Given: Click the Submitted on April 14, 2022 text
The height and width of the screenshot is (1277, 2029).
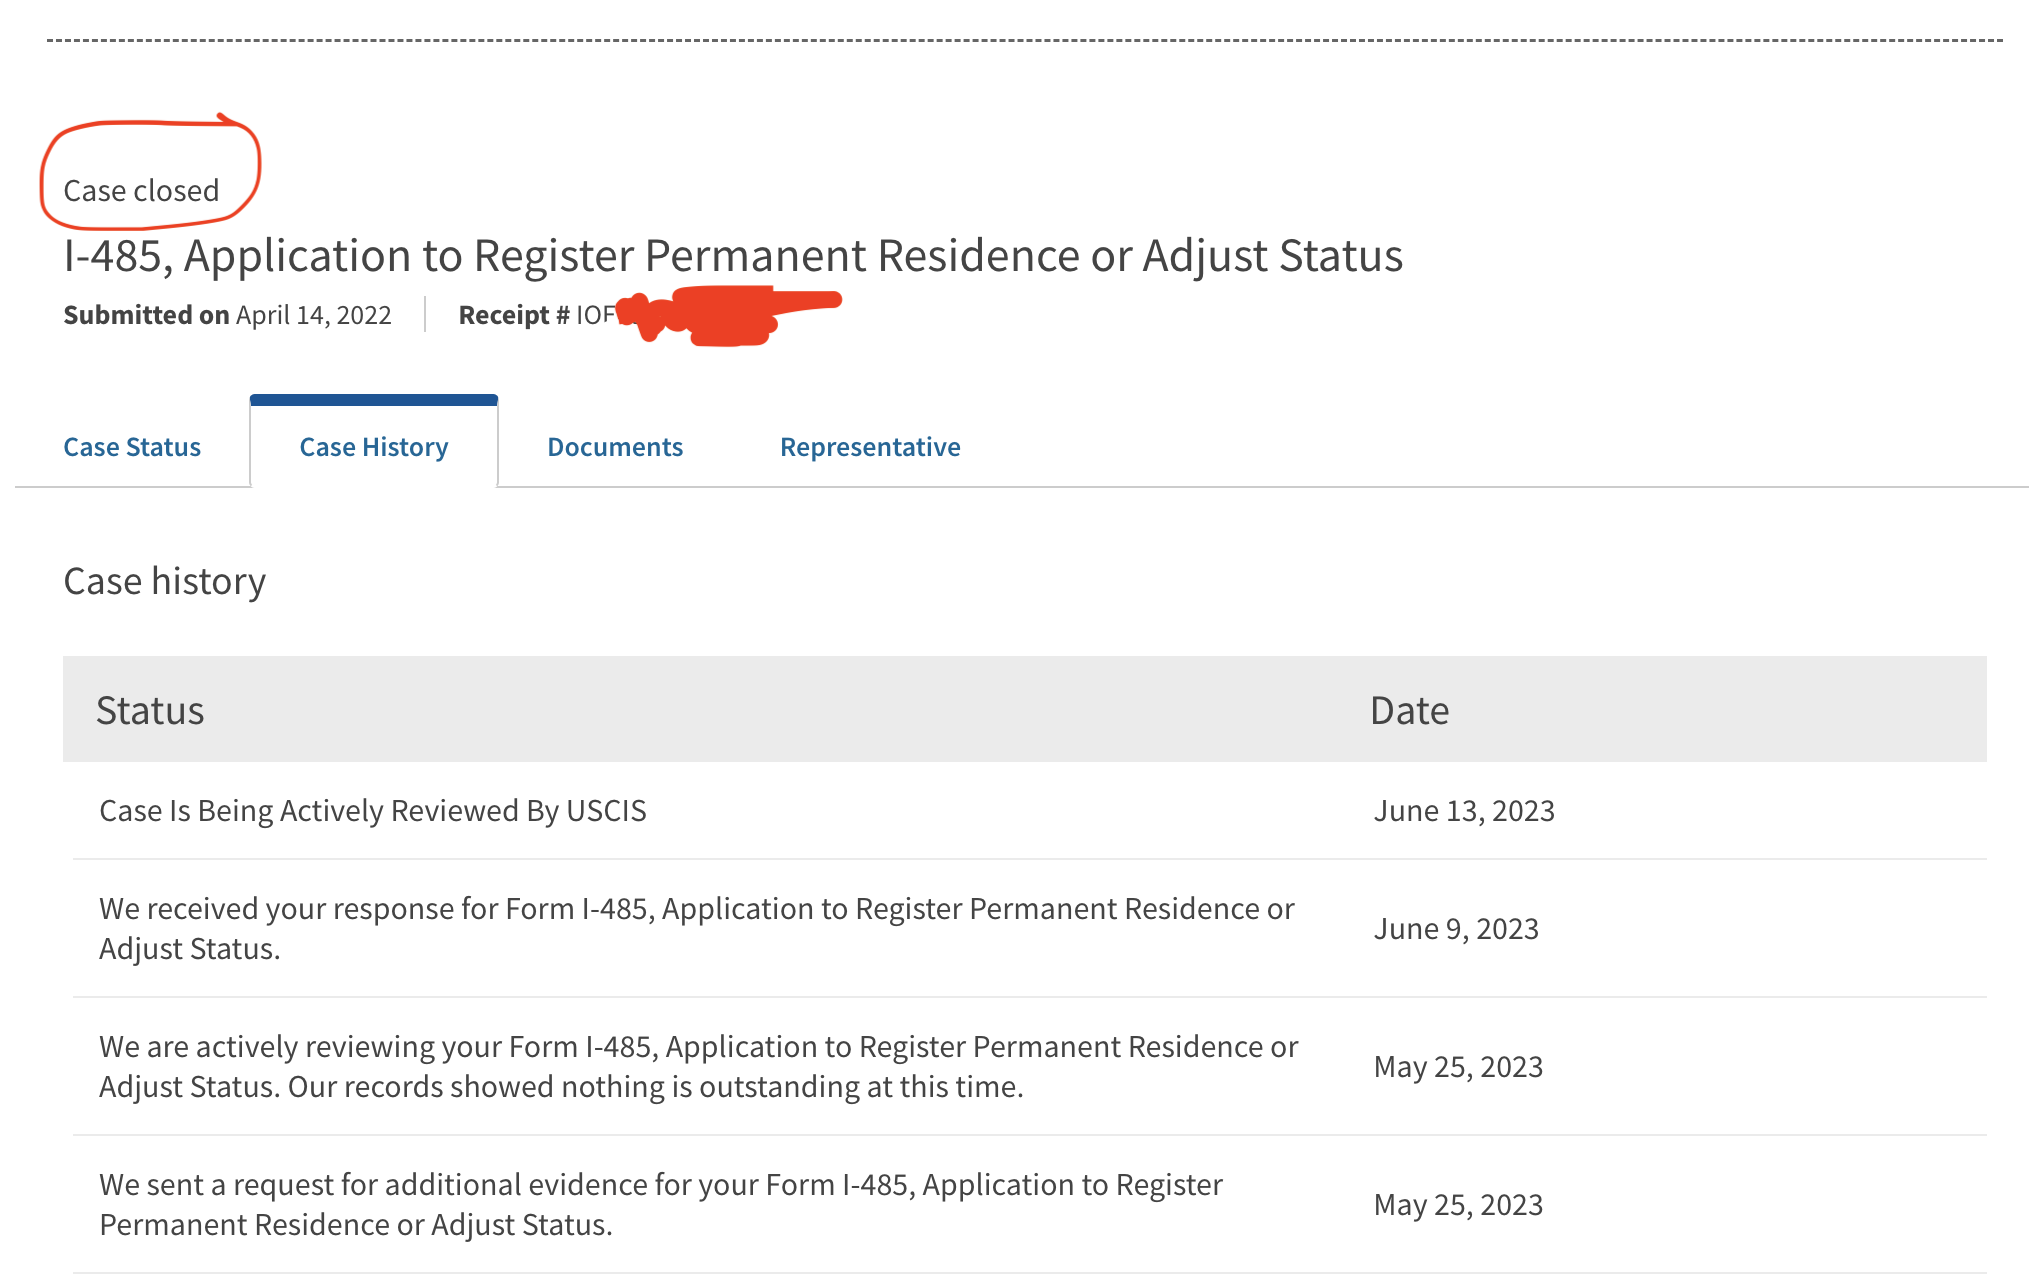Looking at the screenshot, I should coord(227,315).
